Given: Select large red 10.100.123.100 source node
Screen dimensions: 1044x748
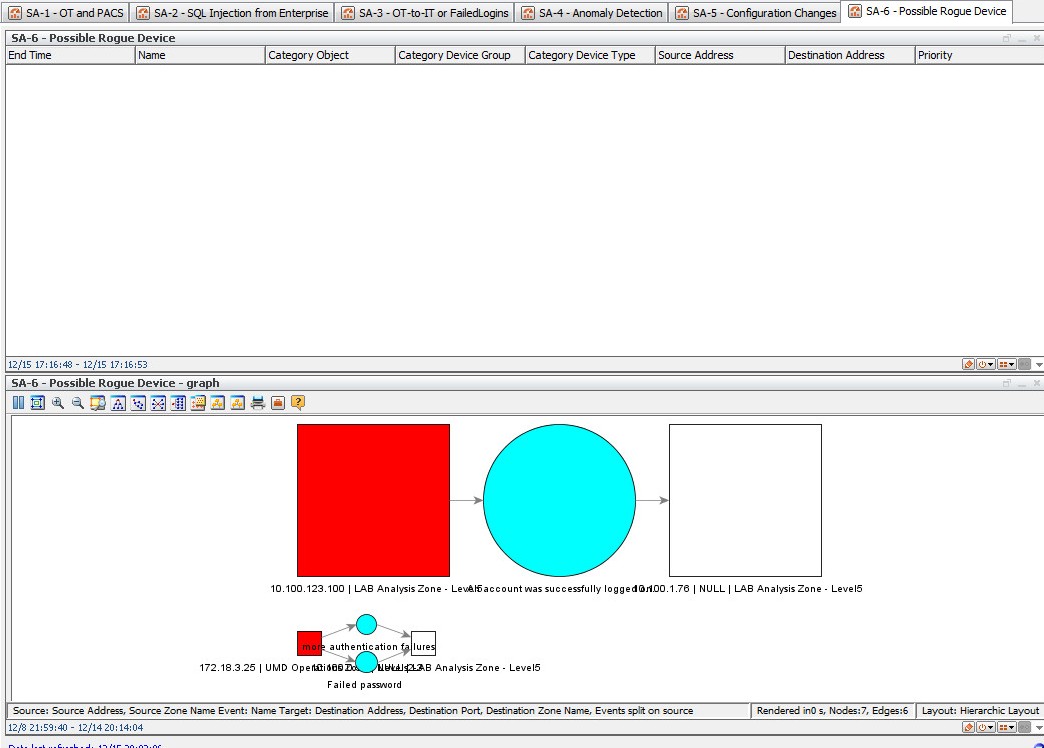Looking at the screenshot, I should coord(373,500).
